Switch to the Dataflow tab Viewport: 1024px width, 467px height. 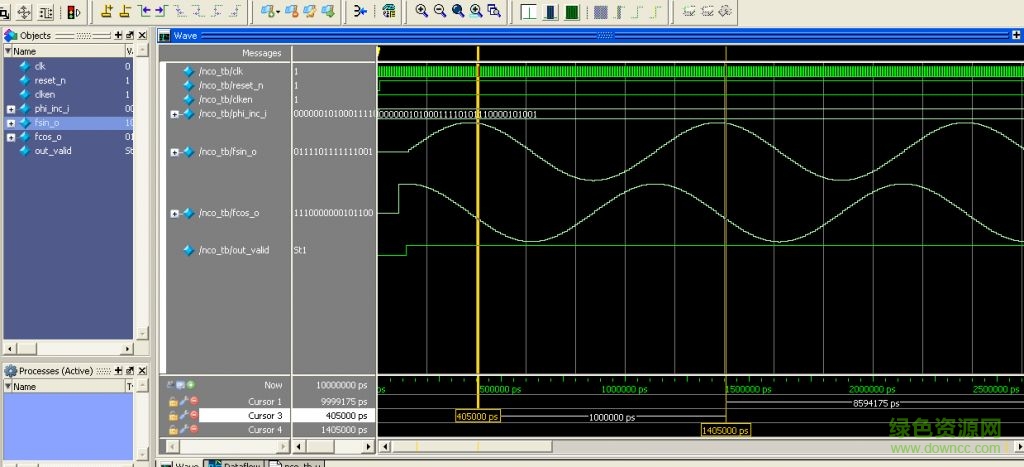(236, 463)
